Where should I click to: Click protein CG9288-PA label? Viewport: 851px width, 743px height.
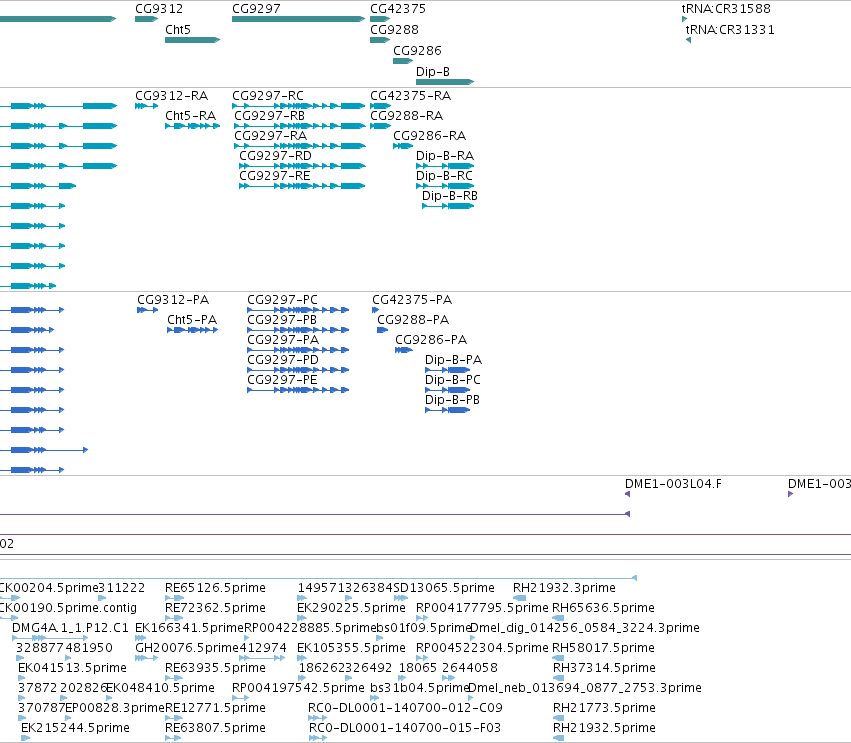pyautogui.click(x=413, y=320)
